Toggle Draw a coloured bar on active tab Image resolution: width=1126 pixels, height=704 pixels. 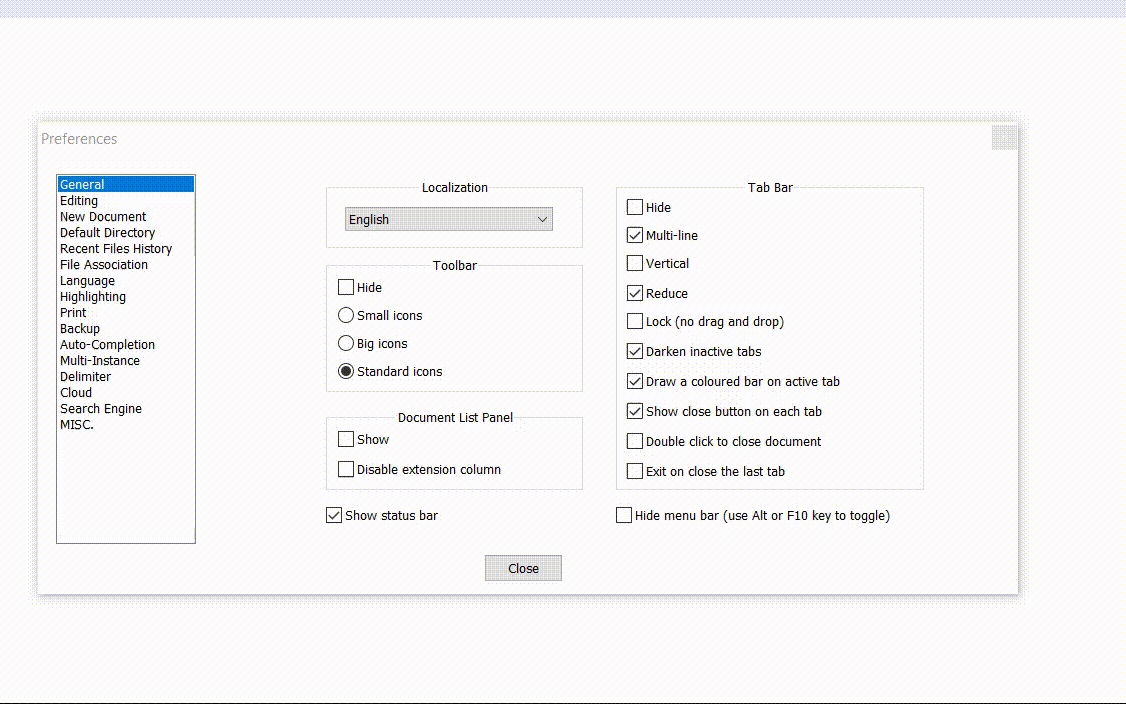pos(635,381)
